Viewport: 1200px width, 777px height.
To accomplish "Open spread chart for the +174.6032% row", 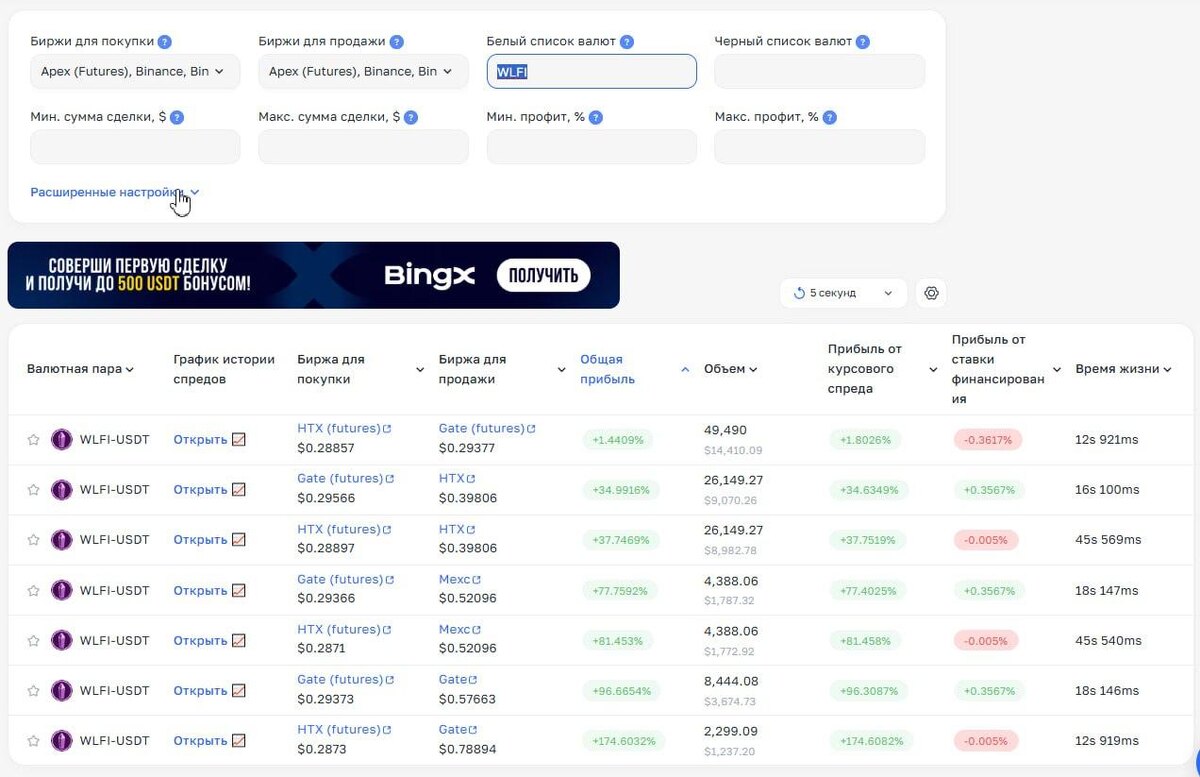I will pos(209,741).
